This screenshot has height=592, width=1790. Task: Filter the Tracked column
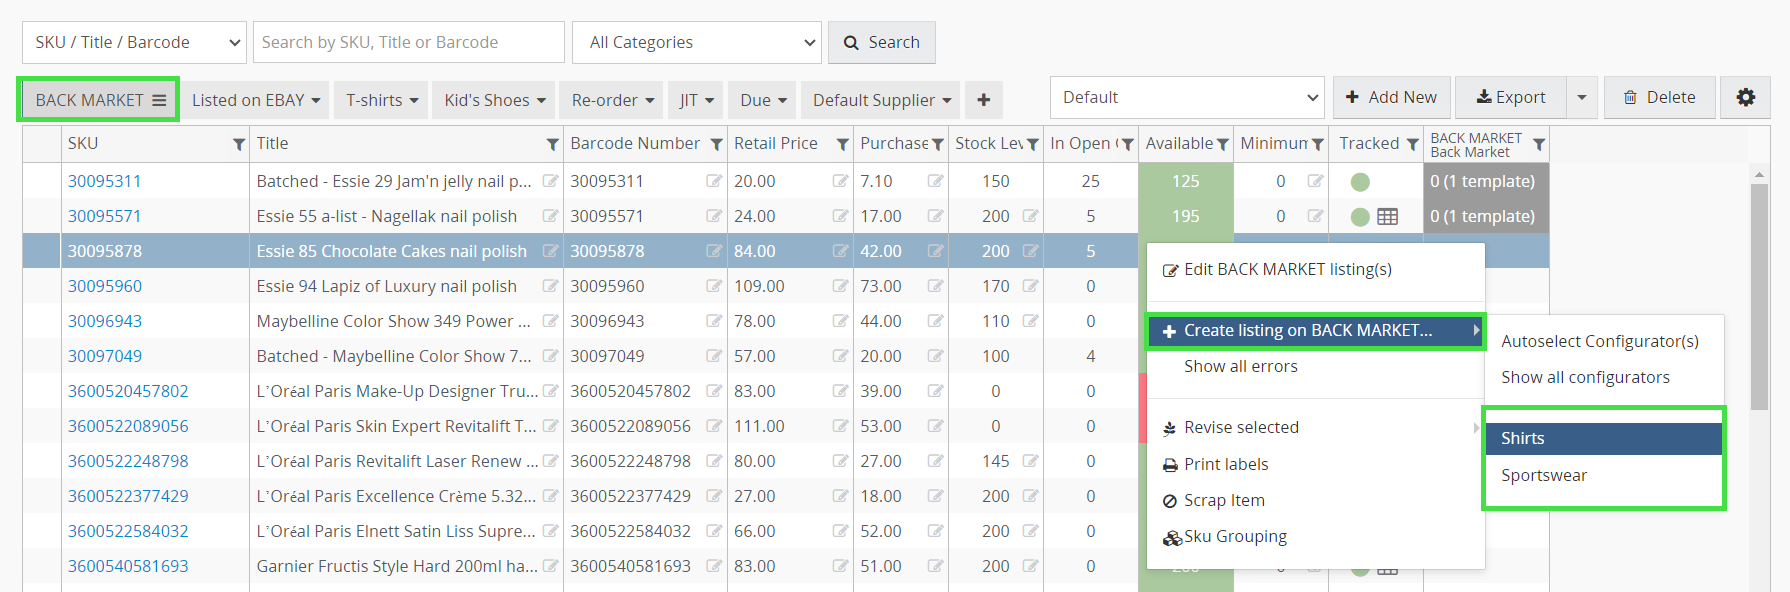(x=1412, y=144)
